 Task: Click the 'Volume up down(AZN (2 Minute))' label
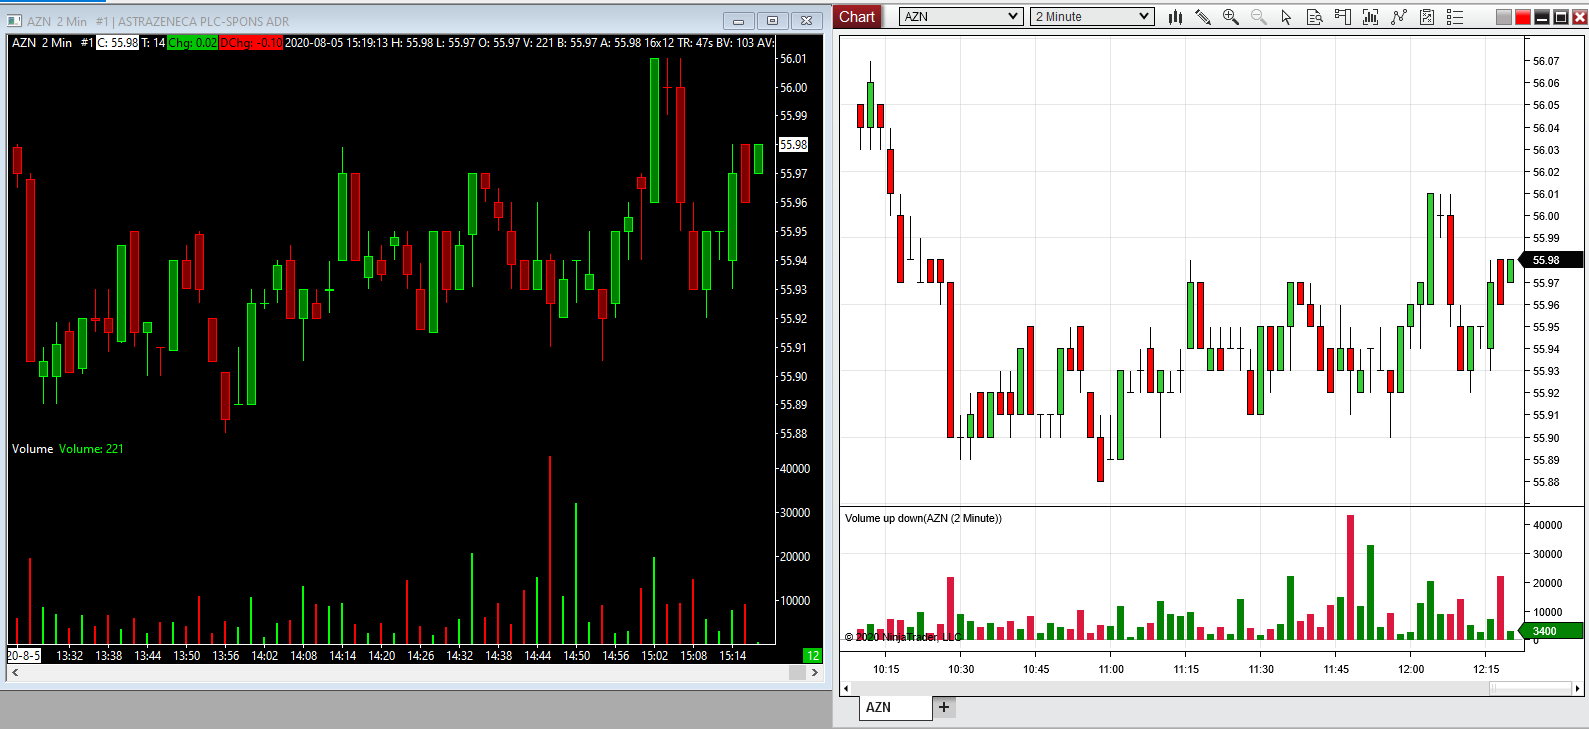point(923,518)
